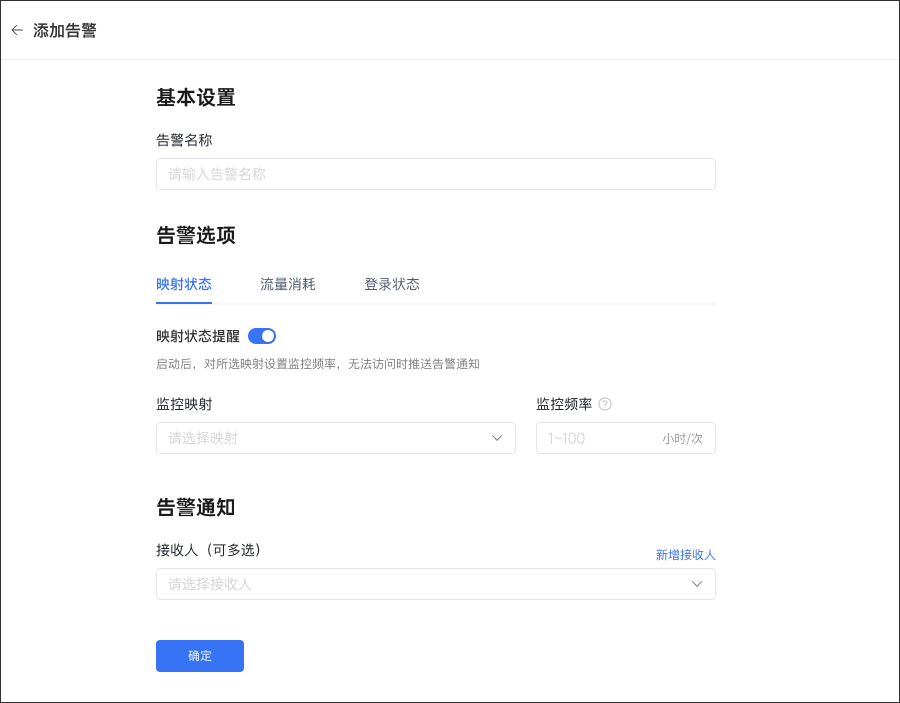Click the back arrow beside 添加告警

[17, 30]
